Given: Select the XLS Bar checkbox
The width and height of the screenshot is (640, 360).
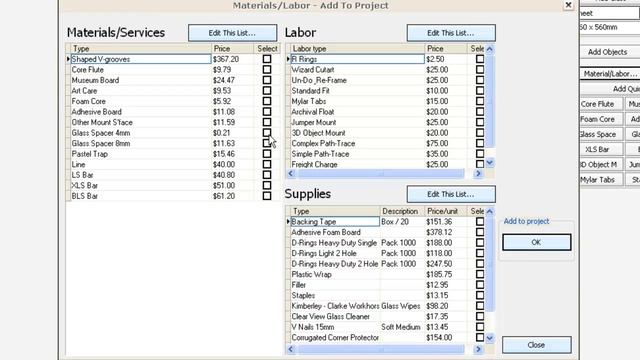Looking at the screenshot, I should coord(267,185).
